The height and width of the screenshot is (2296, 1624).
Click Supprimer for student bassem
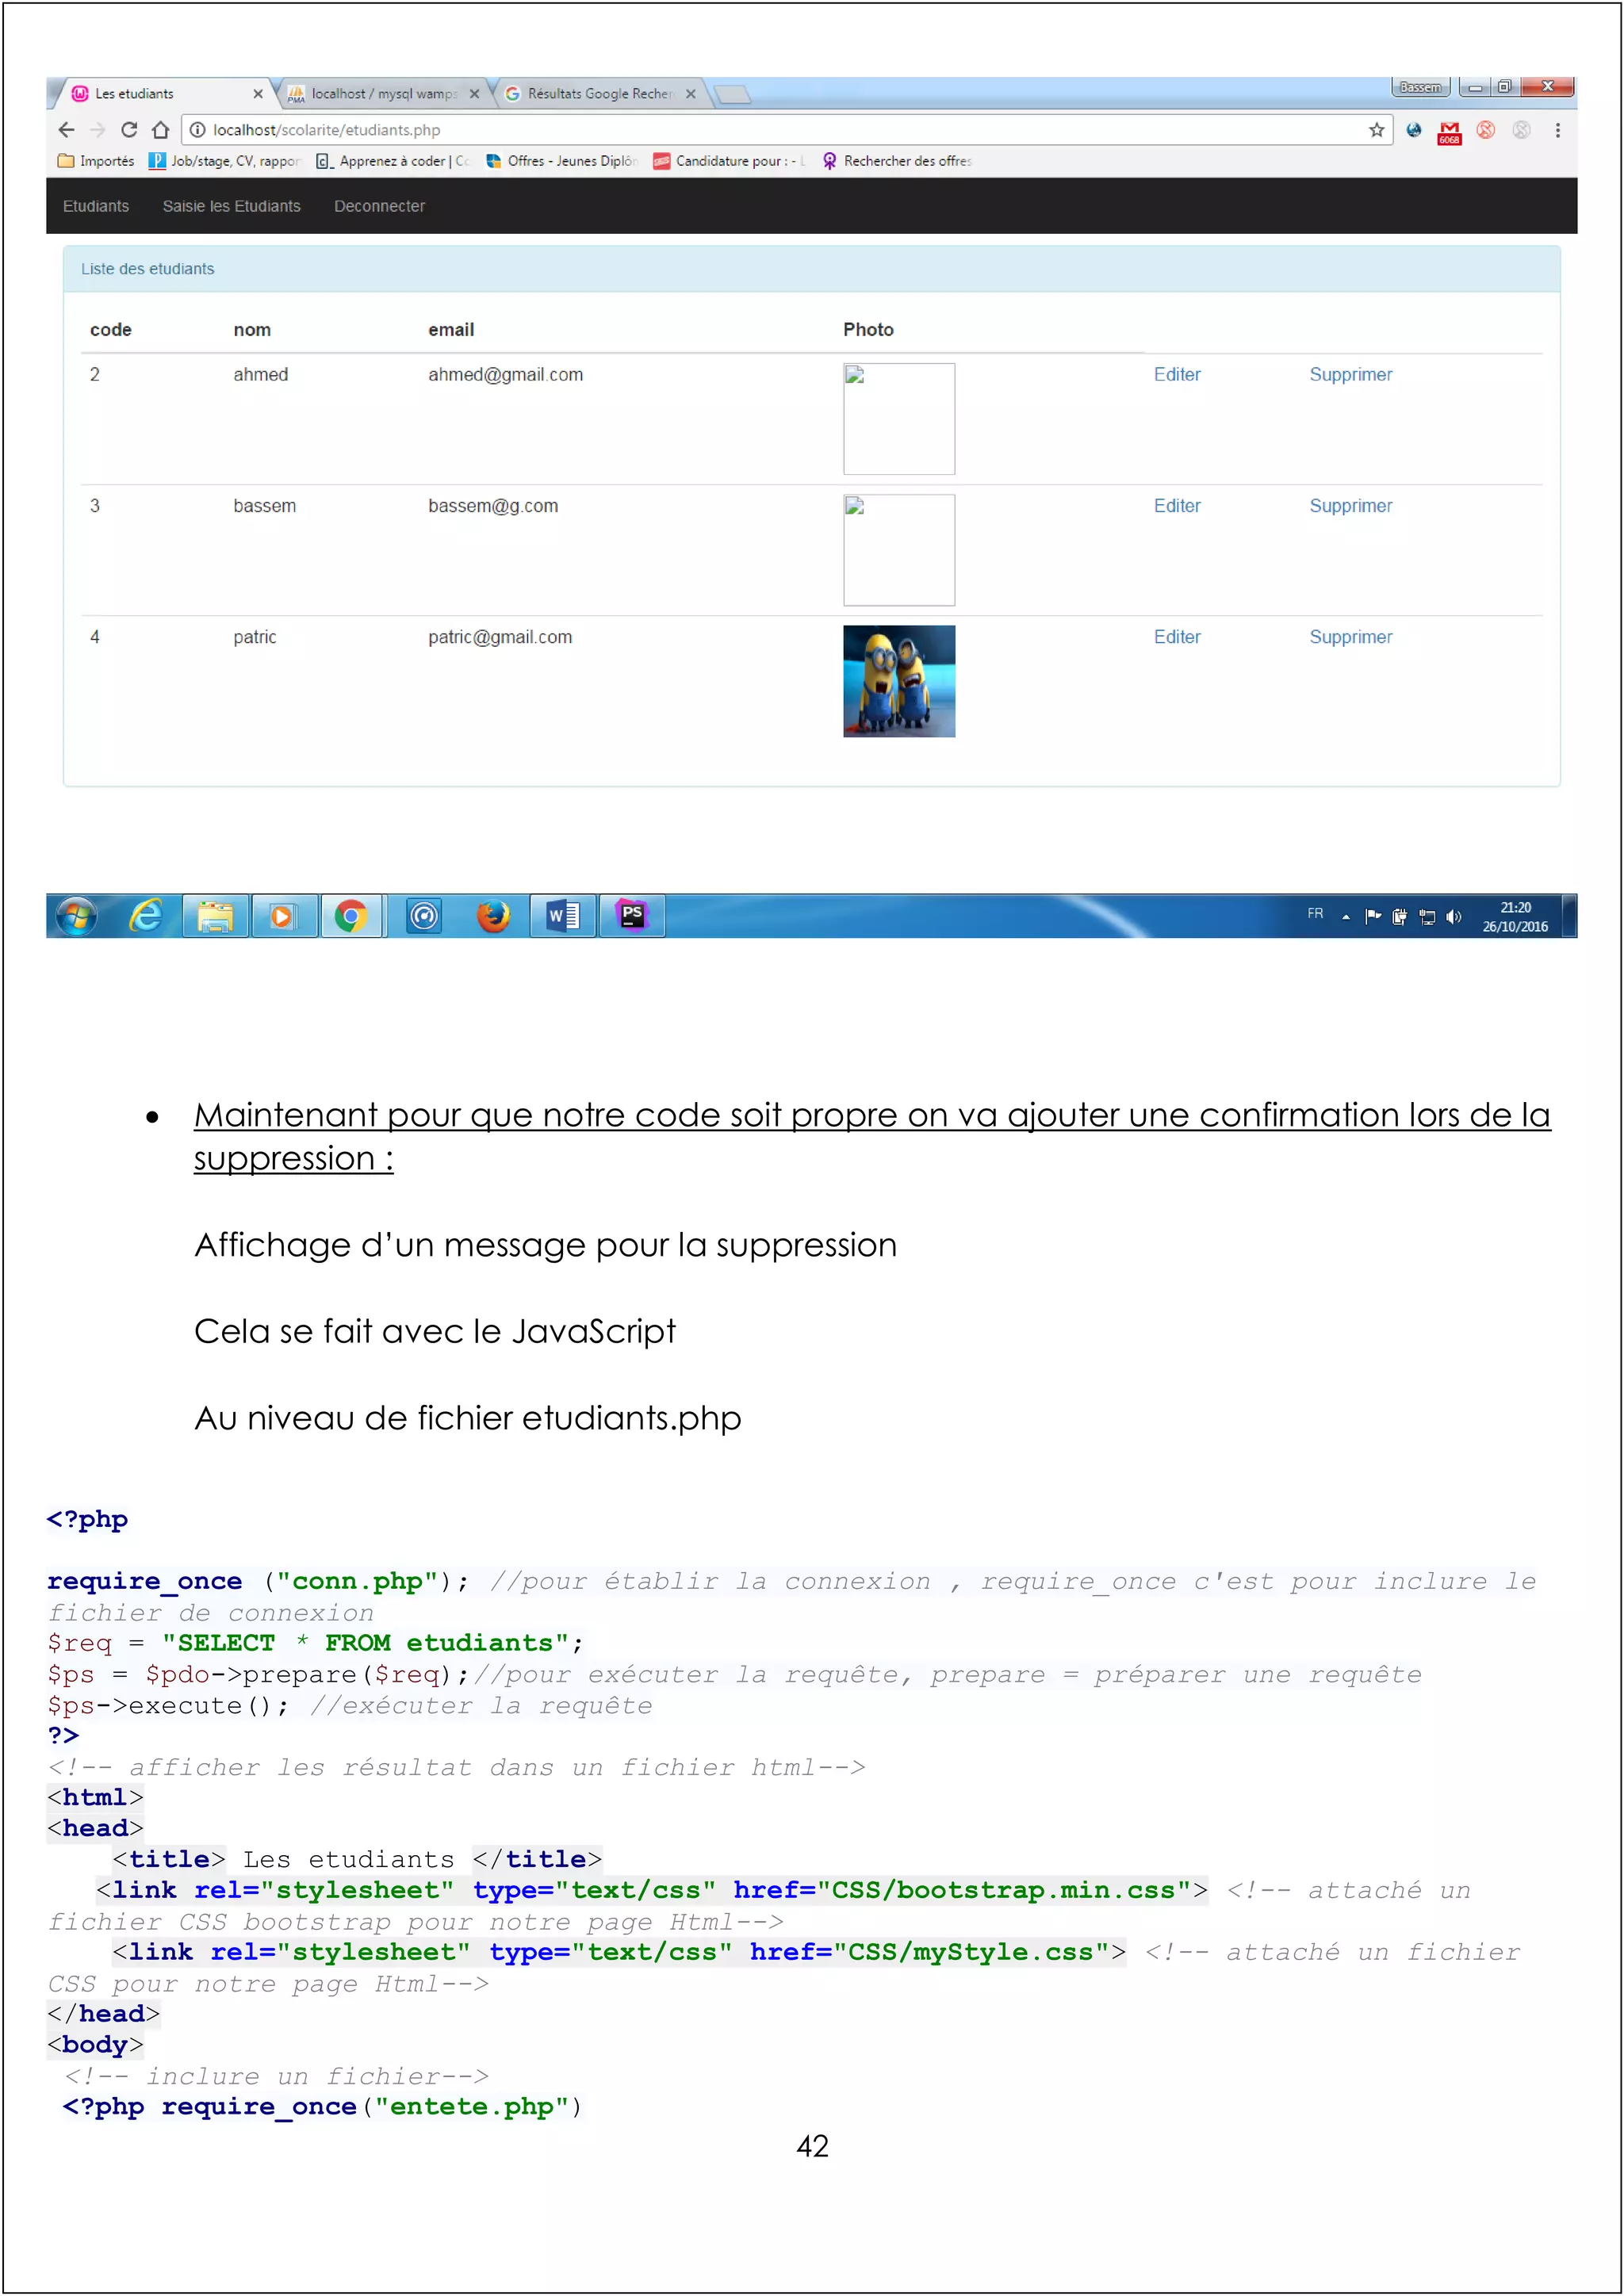point(1350,506)
